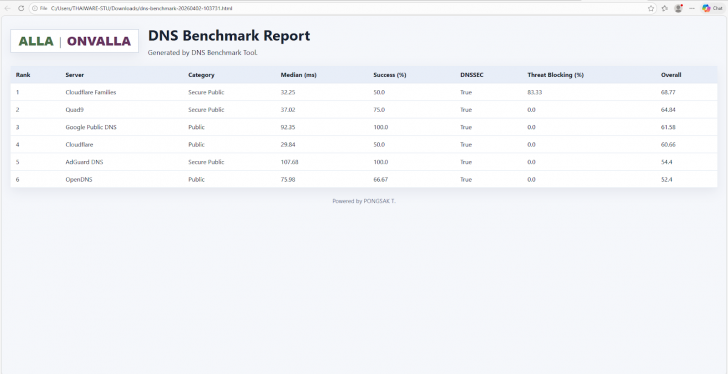Bookmark page with star icon
The image size is (728, 374).
pos(651,8)
